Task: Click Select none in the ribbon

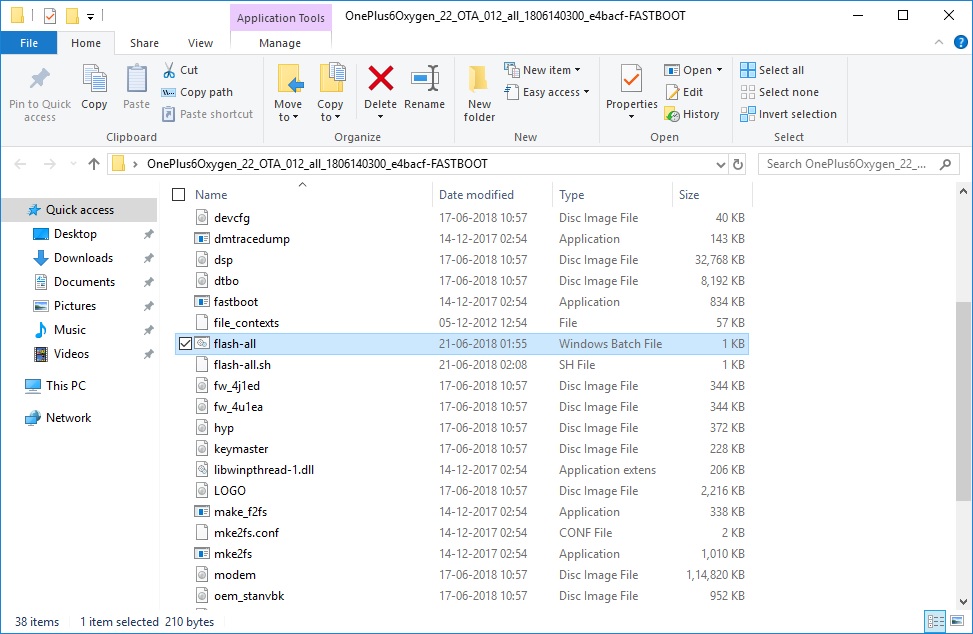Action: click(779, 92)
